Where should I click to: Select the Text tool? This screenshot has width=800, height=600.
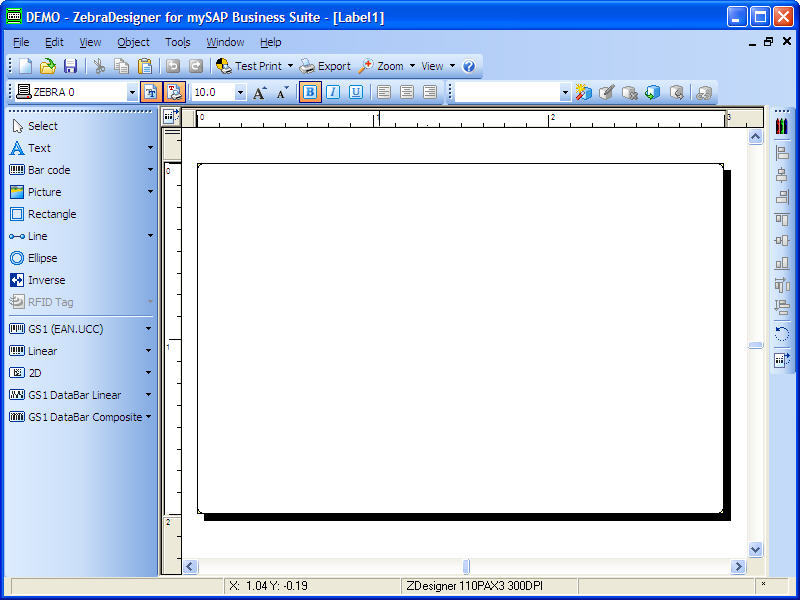(39, 148)
